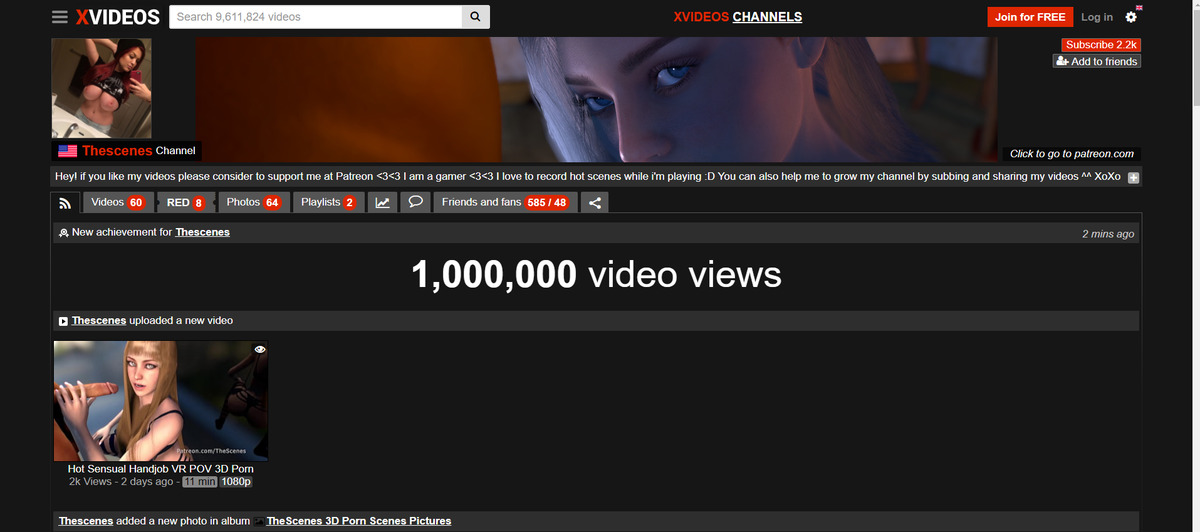Screen dimensions: 1200x532
Task: Open the channel statistics chart icon
Action: [x=382, y=203]
